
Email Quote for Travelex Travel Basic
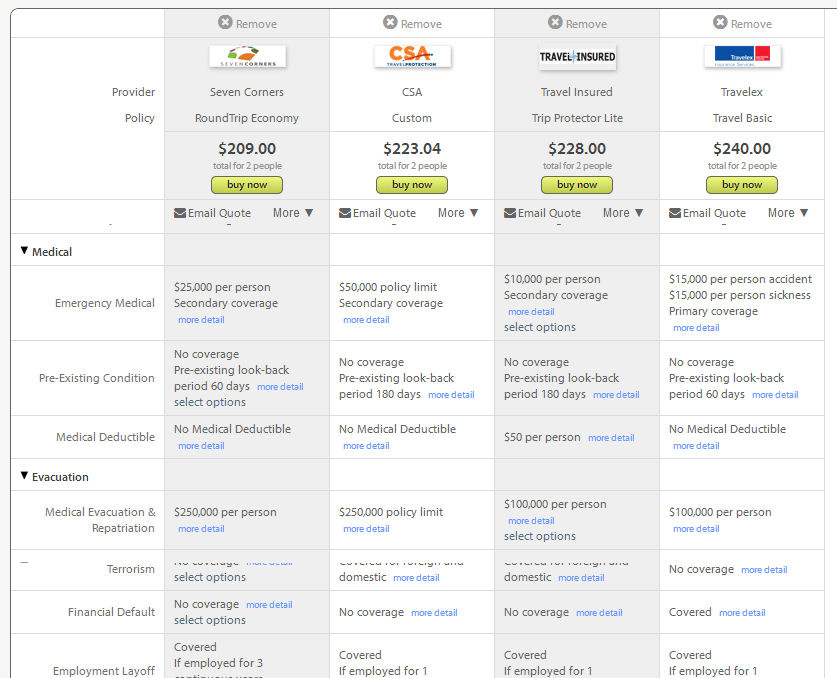tap(714, 214)
